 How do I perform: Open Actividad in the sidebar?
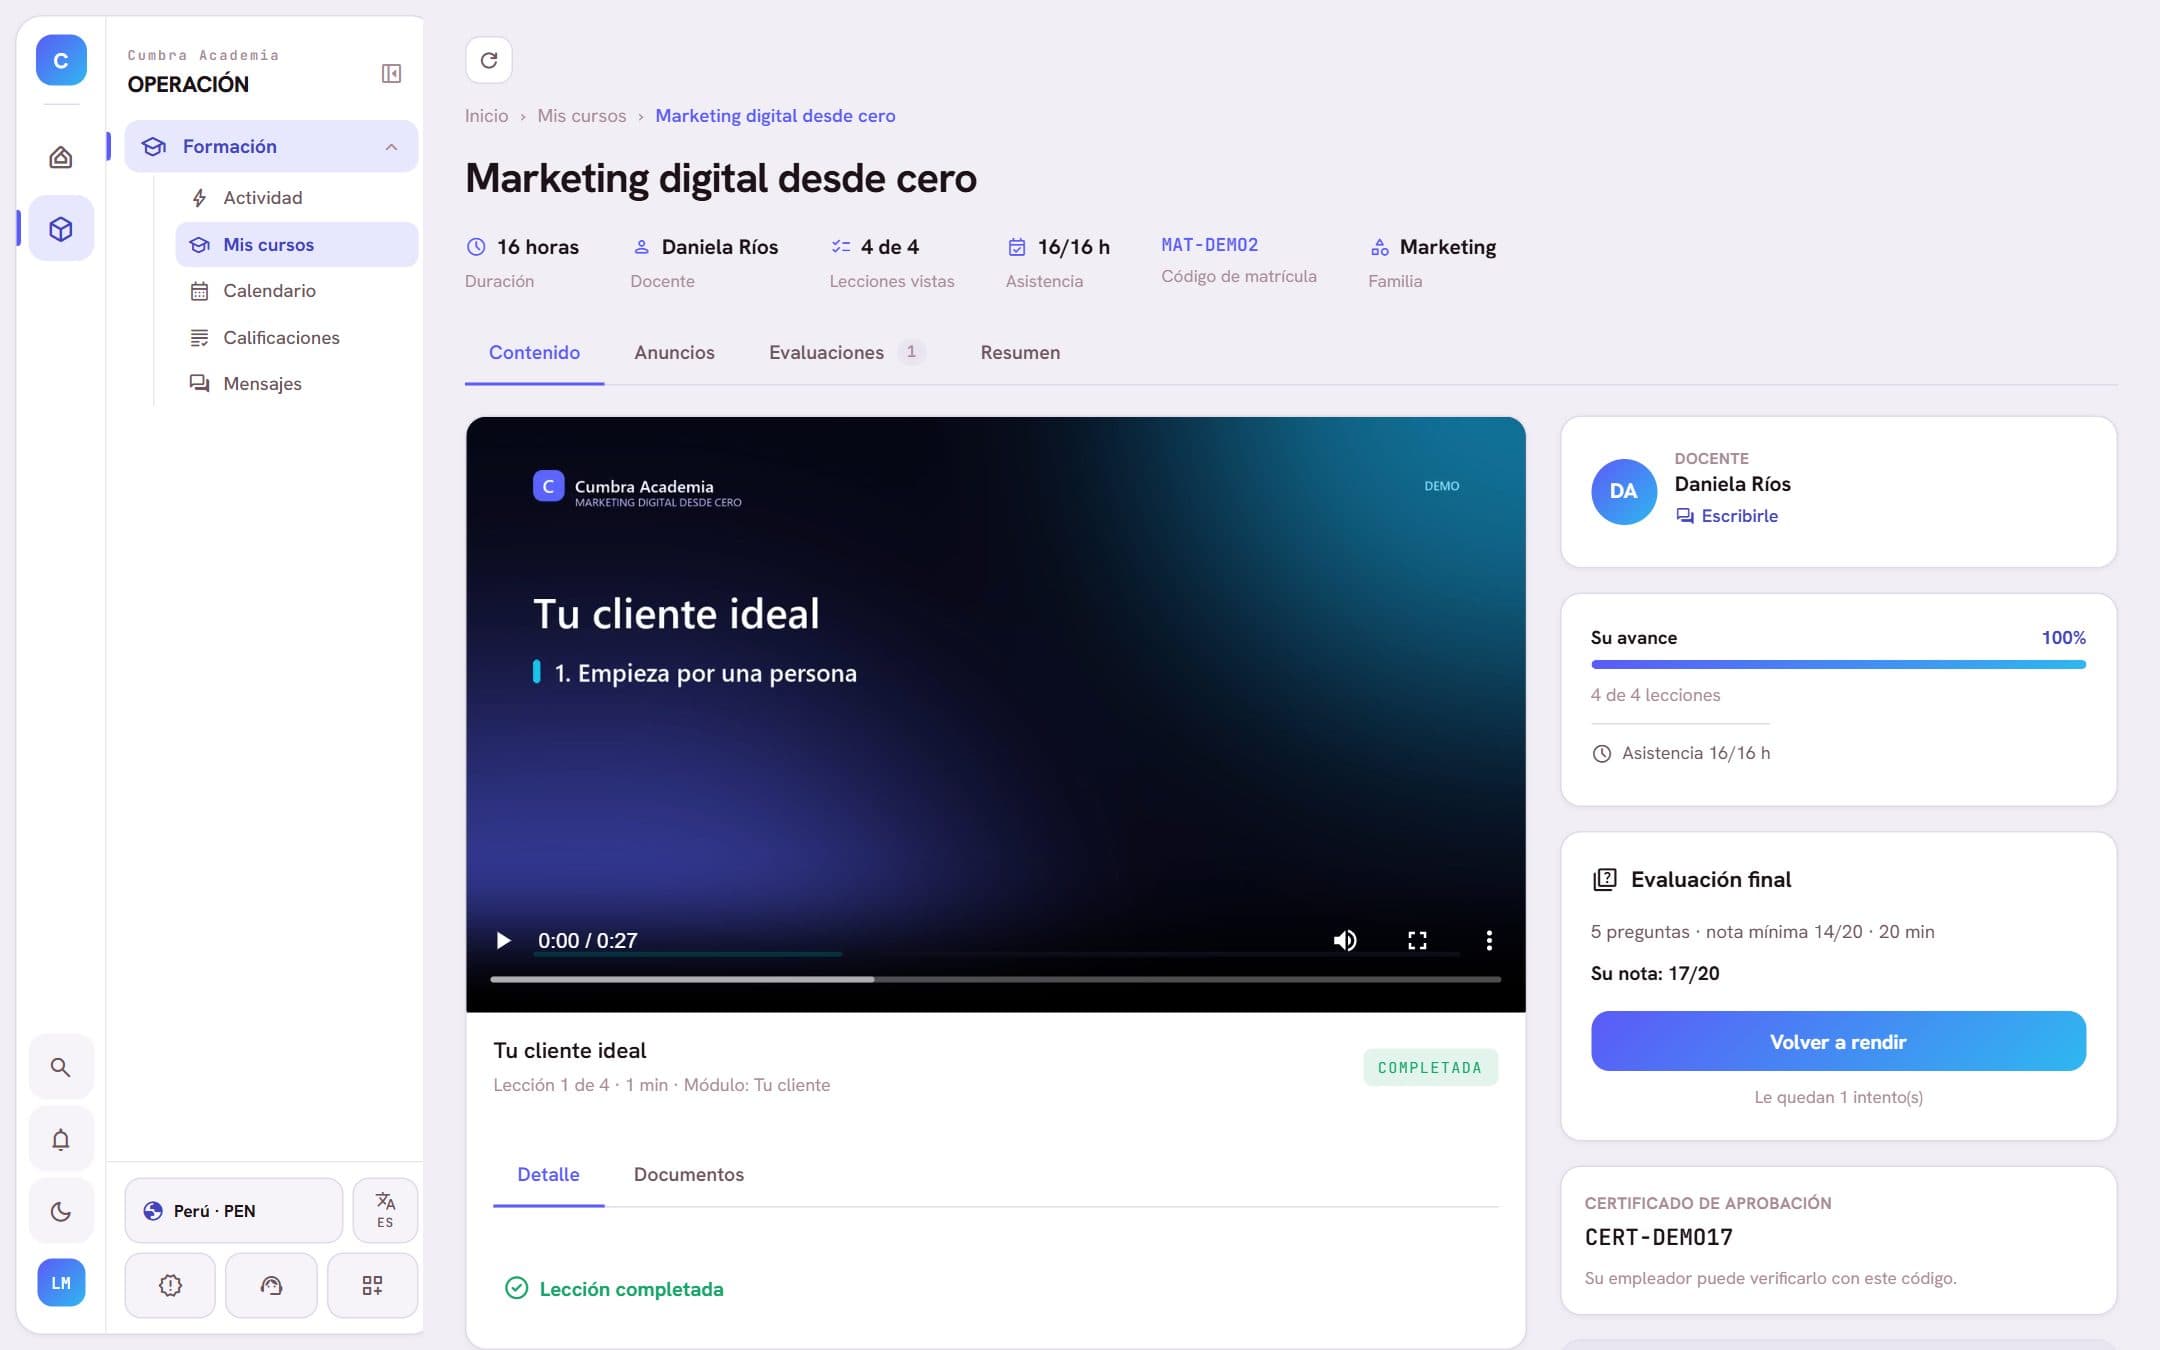click(296, 198)
